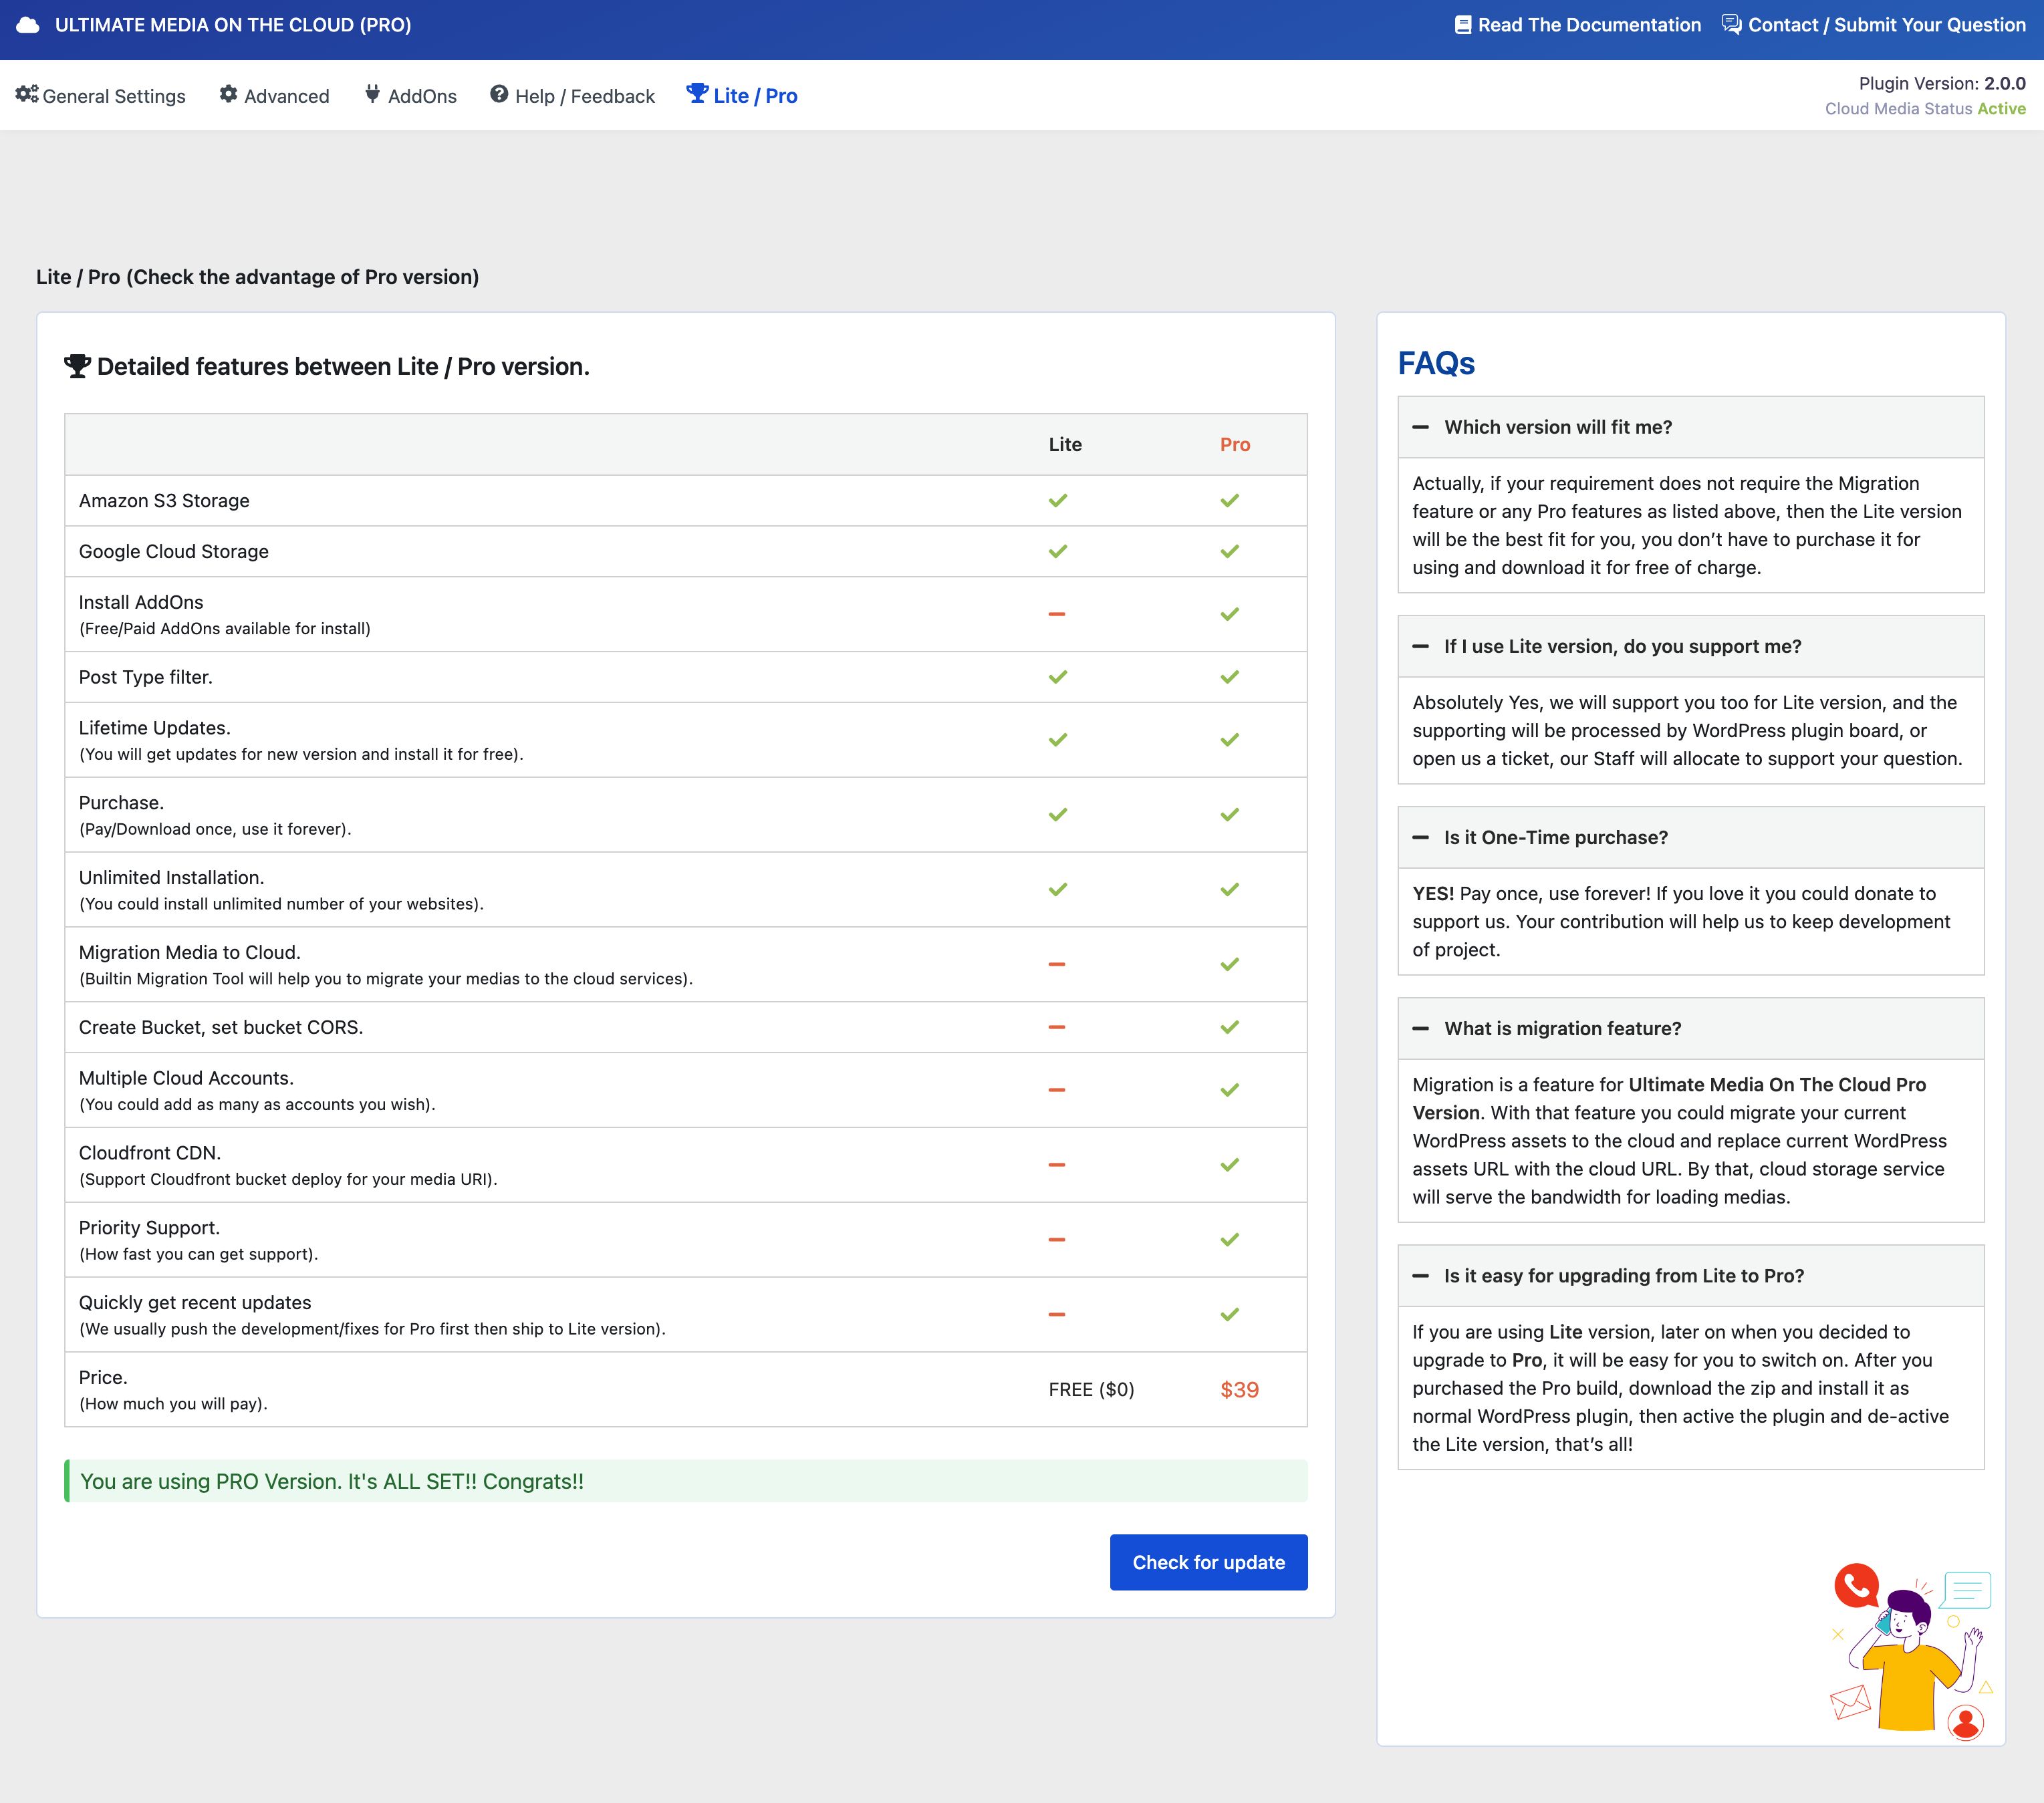Collapse 'Which version will fit me?' FAQ
2044x1803 pixels.
(x=1691, y=427)
